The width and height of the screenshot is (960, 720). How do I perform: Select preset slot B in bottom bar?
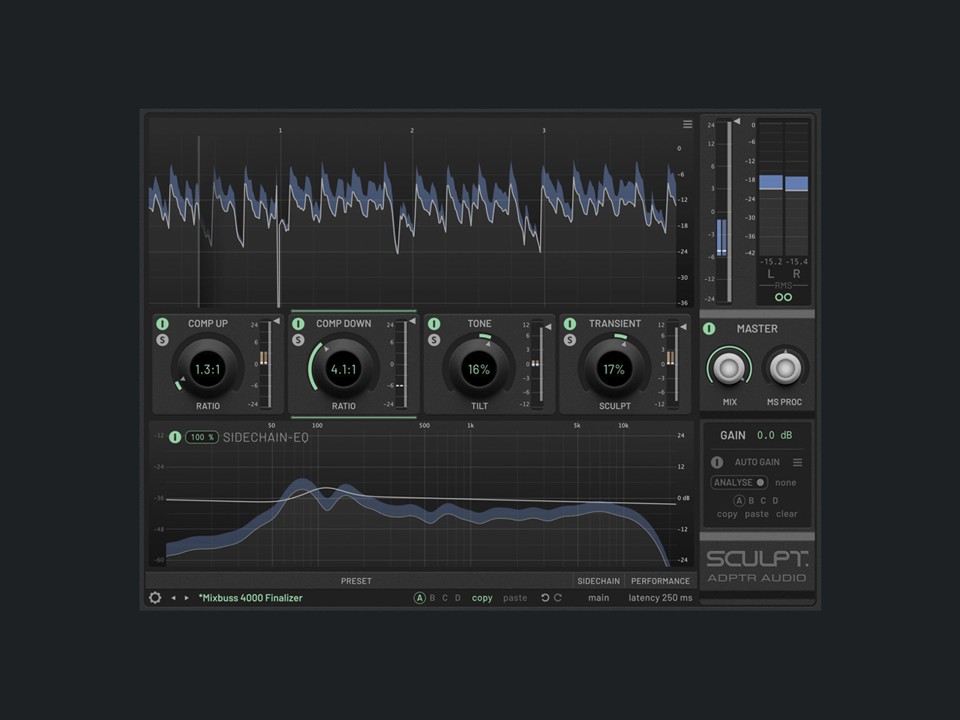[x=432, y=598]
